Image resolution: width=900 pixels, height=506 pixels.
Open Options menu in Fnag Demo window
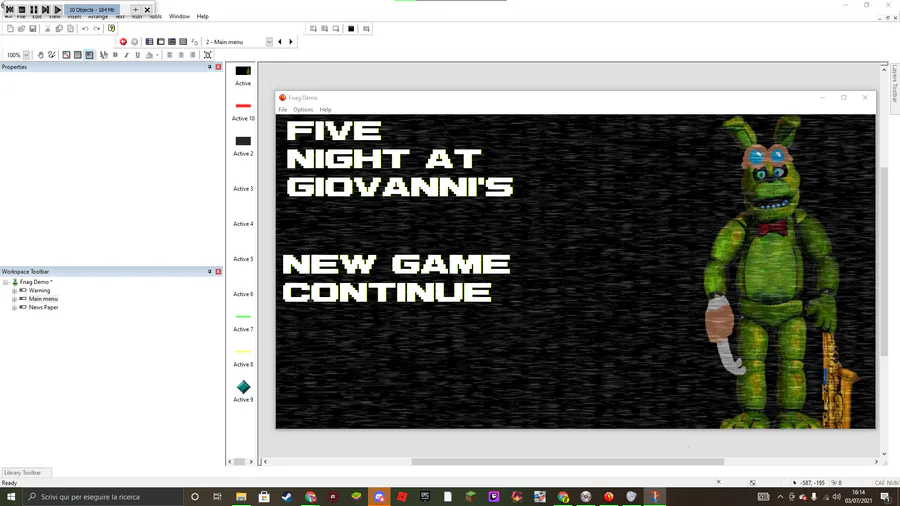pyautogui.click(x=303, y=110)
